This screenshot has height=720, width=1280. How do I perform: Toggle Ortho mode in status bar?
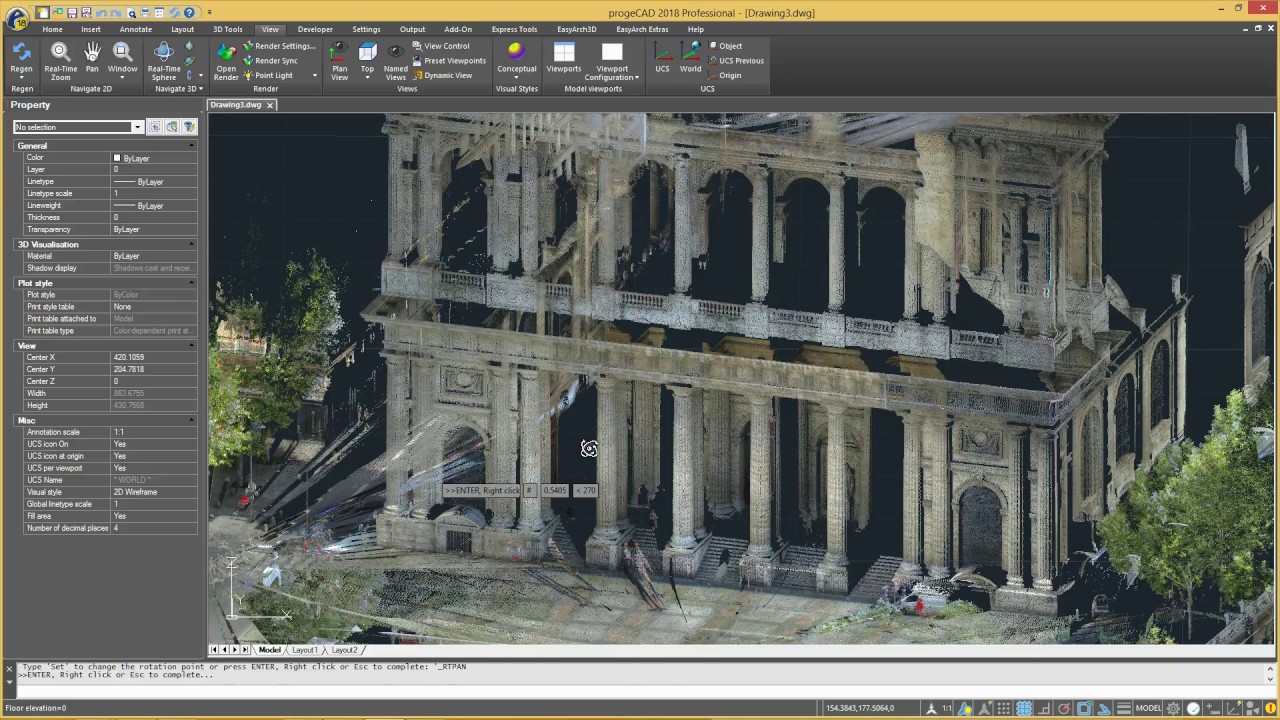[x=1045, y=708]
